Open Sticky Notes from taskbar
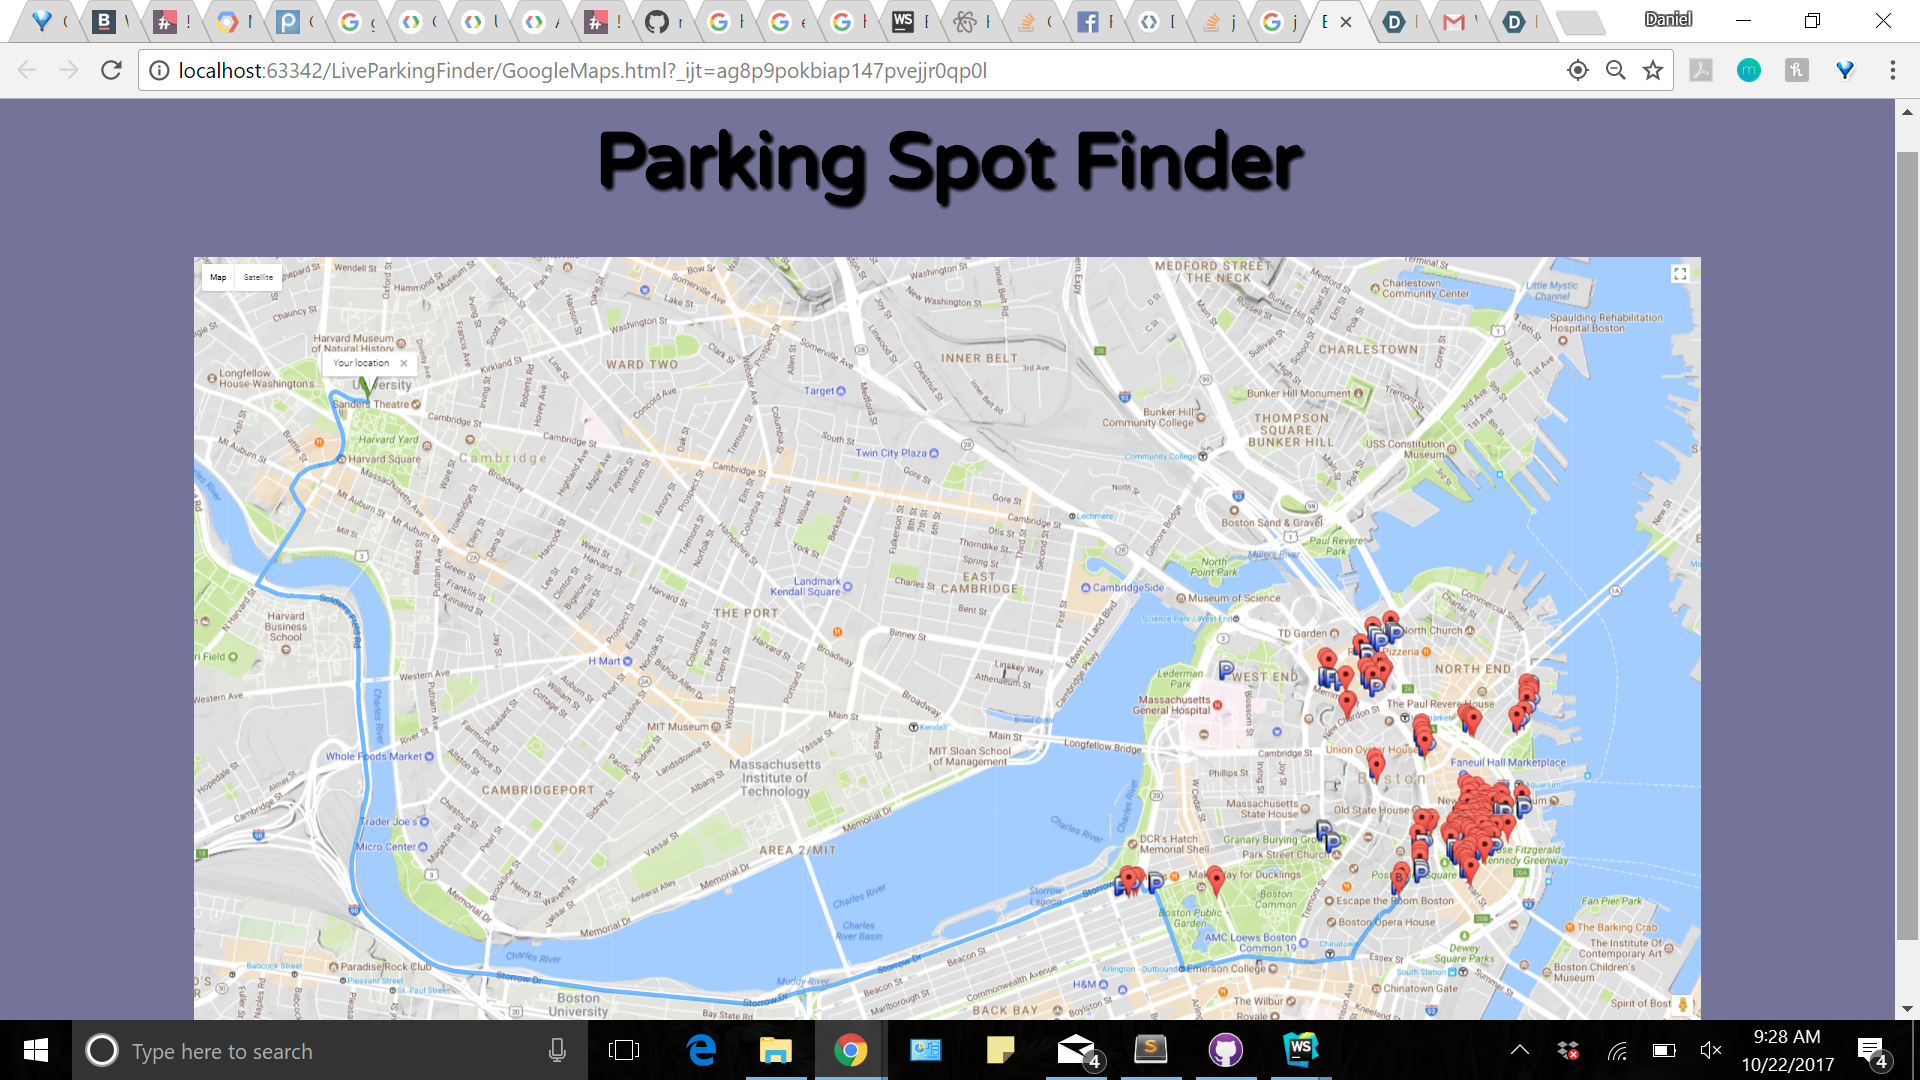The width and height of the screenshot is (1920, 1080). tap(1000, 1050)
